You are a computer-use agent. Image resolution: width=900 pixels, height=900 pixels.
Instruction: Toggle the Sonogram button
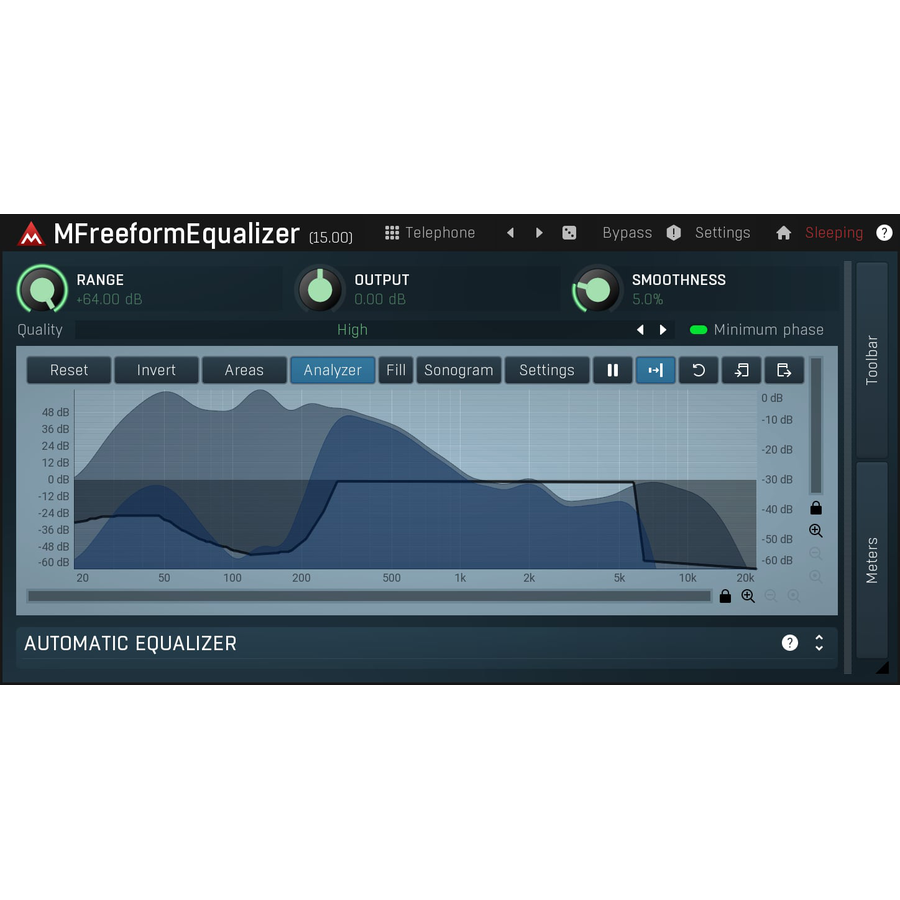[x=459, y=370]
